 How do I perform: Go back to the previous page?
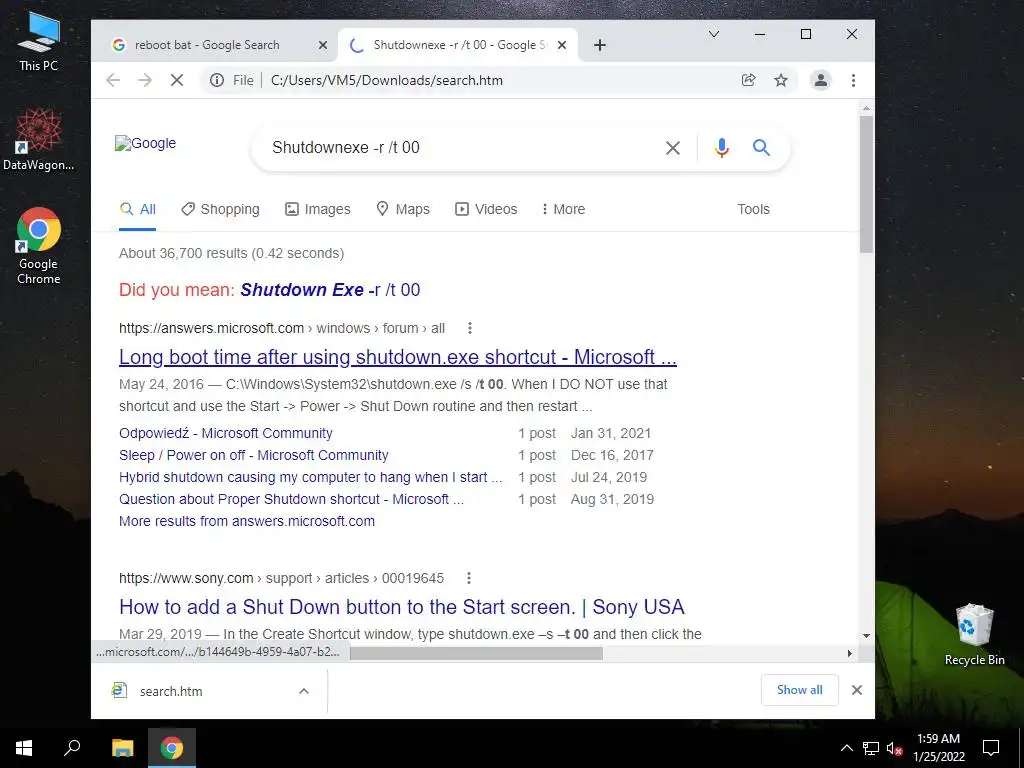(x=113, y=80)
